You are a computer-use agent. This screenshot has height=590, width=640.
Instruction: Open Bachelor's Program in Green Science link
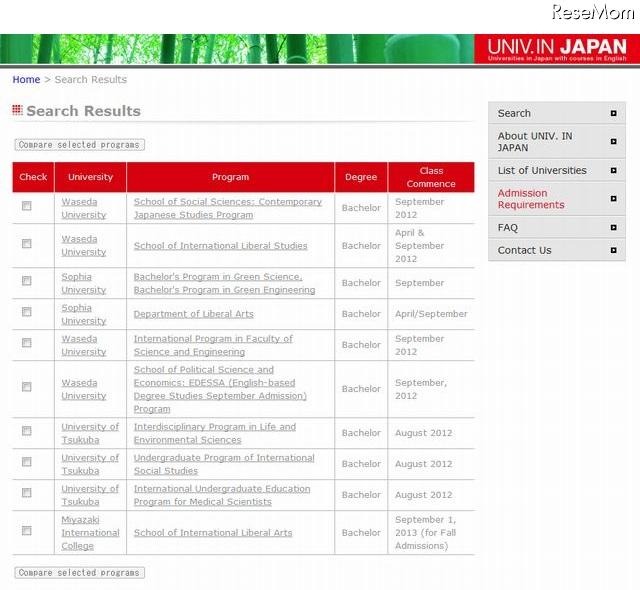pyautogui.click(x=224, y=283)
